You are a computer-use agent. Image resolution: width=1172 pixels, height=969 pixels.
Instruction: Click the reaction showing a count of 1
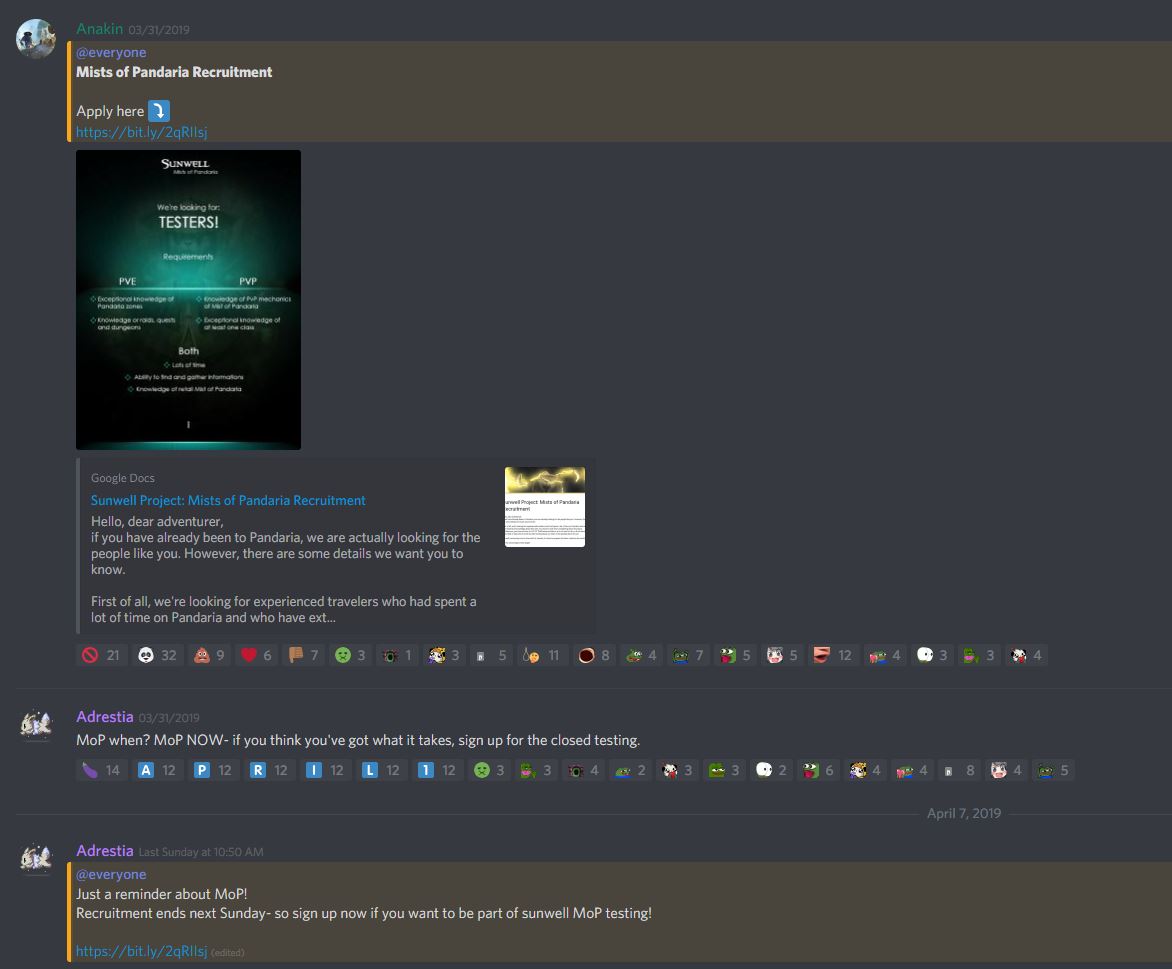(x=398, y=655)
